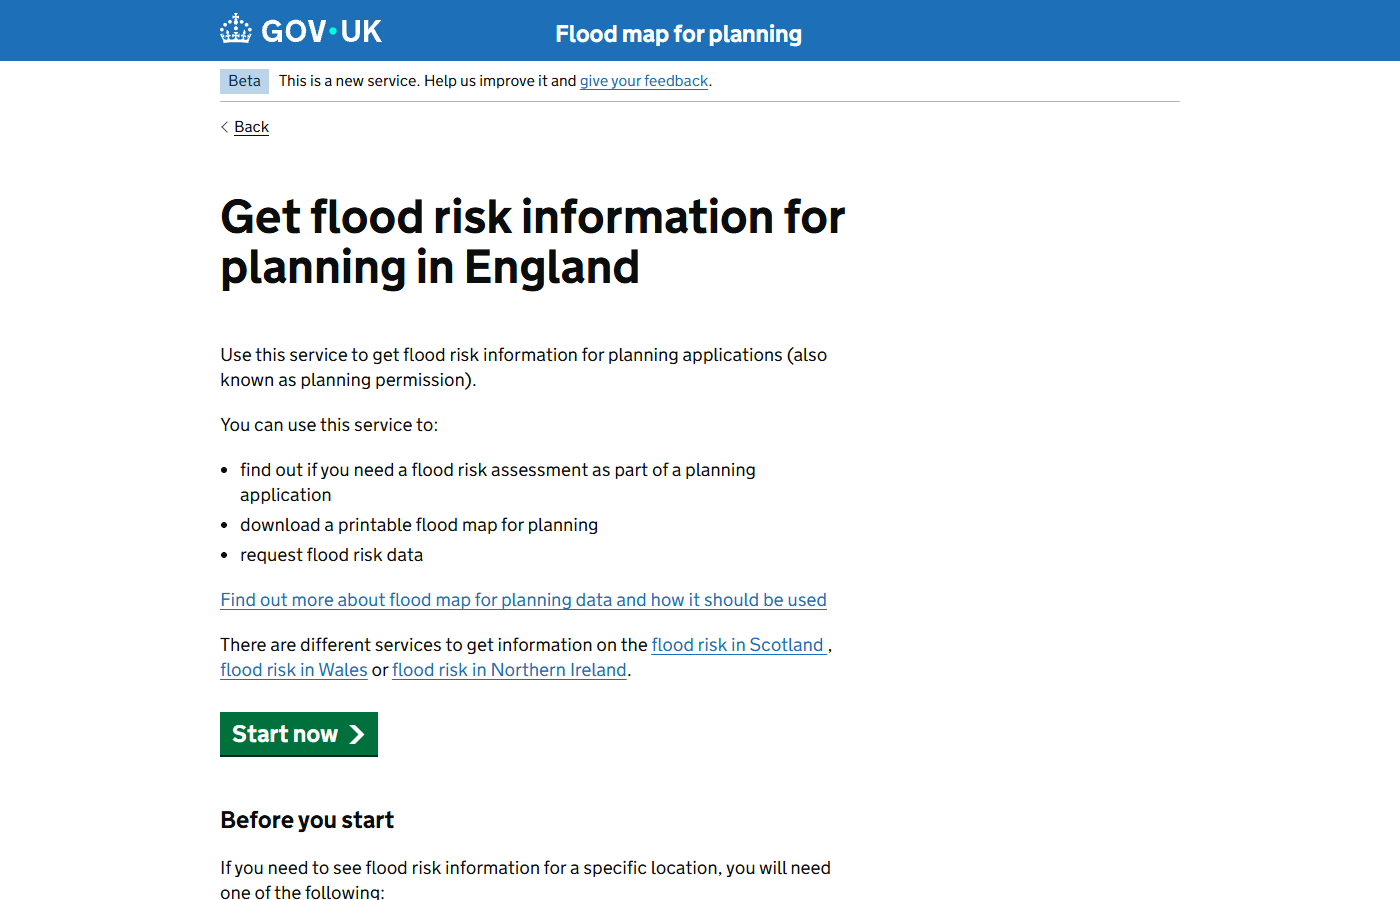This screenshot has width=1400, height=900.
Task: Click the back chevron arrow icon
Action: click(225, 127)
